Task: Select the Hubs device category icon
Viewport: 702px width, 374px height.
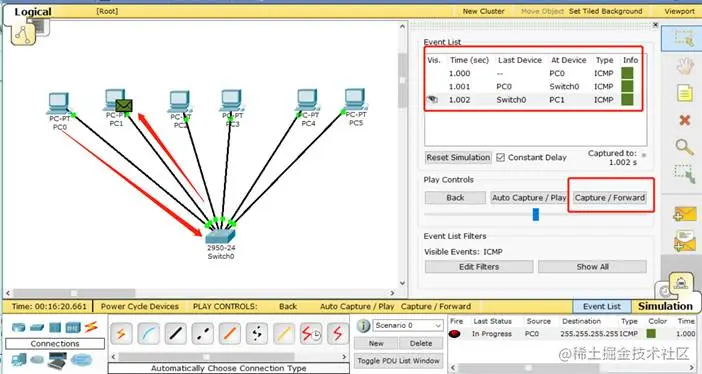Action: click(55, 327)
